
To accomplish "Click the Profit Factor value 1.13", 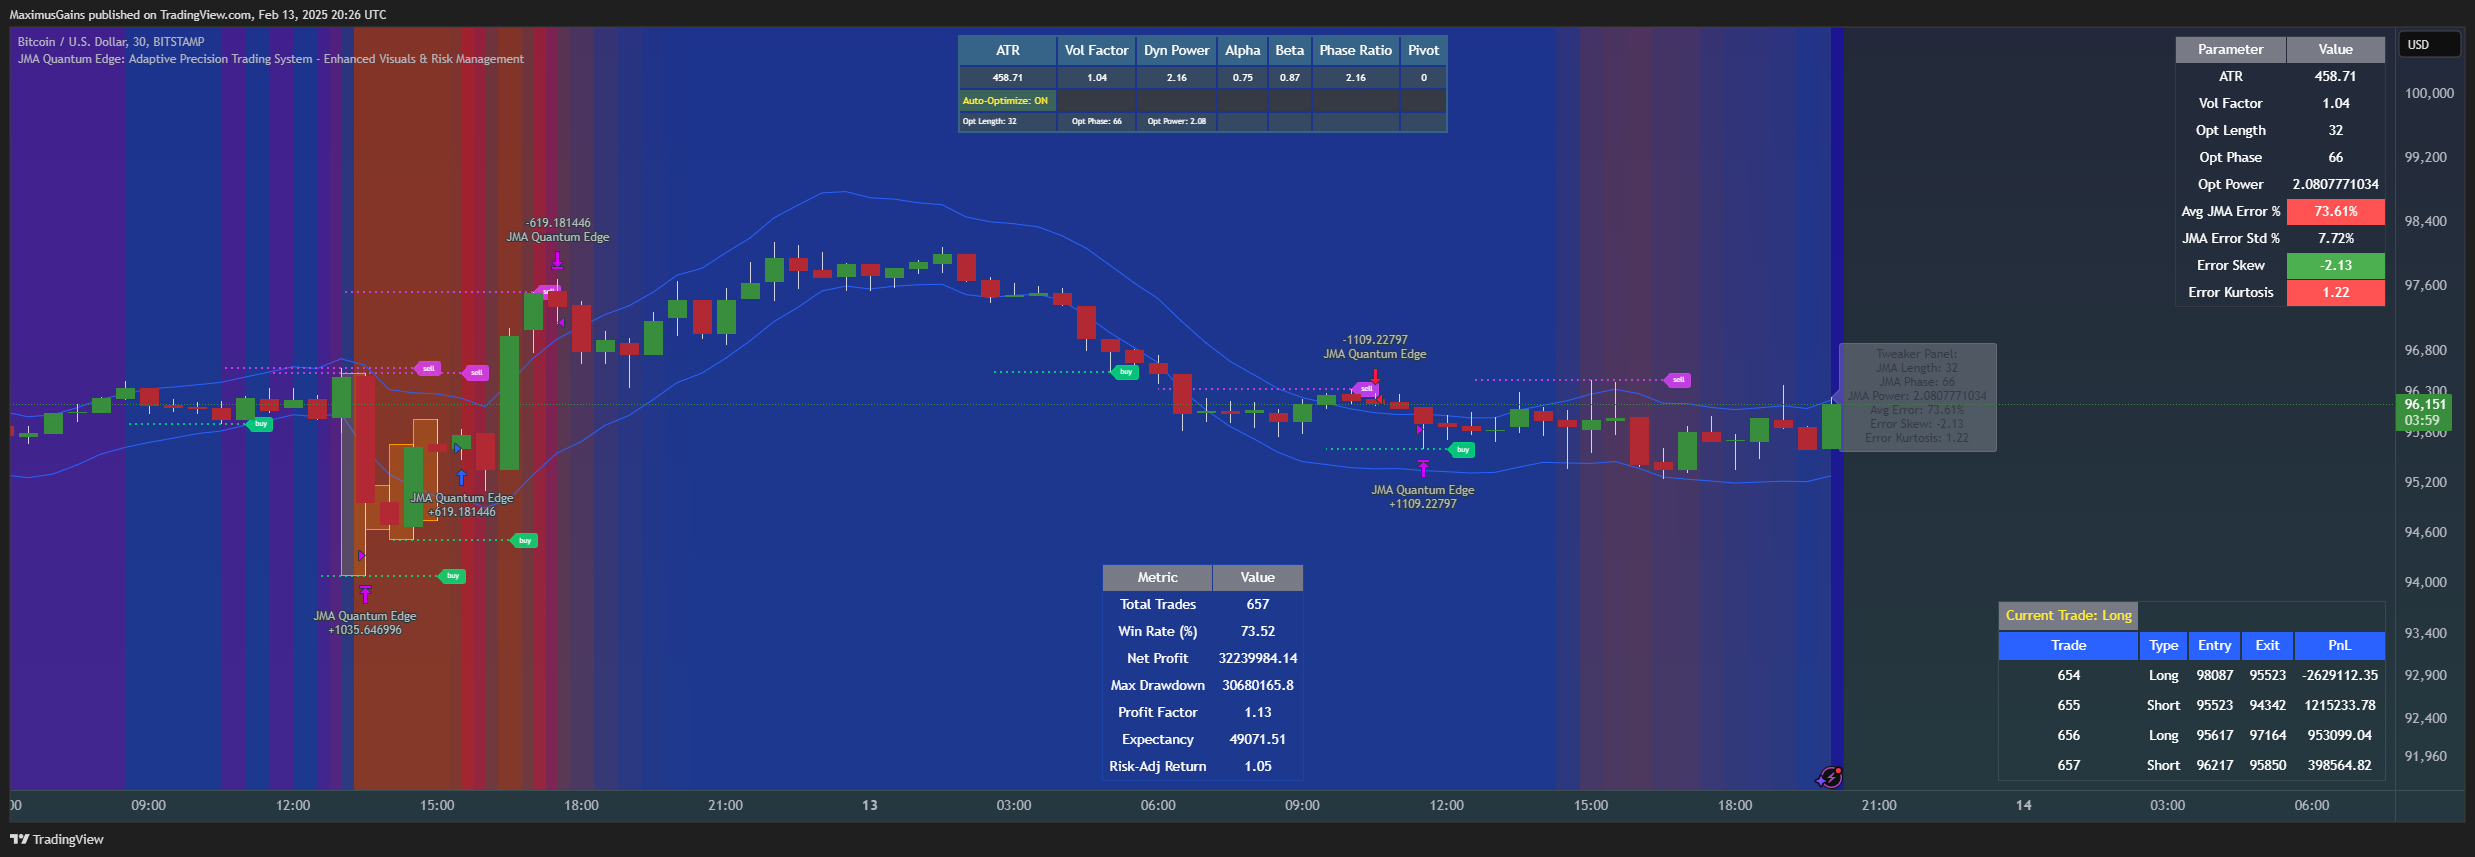I will [x=1258, y=713].
